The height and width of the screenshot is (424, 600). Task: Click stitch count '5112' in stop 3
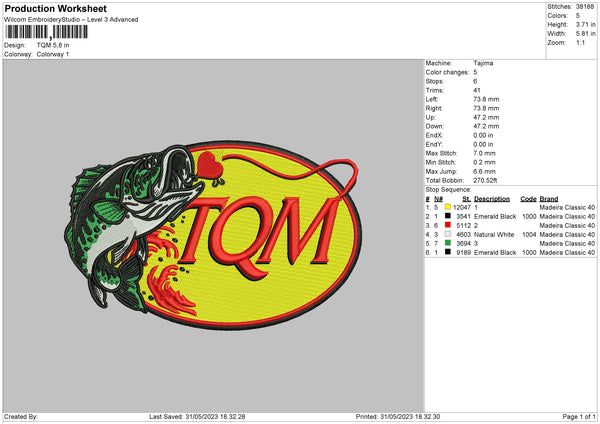pos(463,225)
